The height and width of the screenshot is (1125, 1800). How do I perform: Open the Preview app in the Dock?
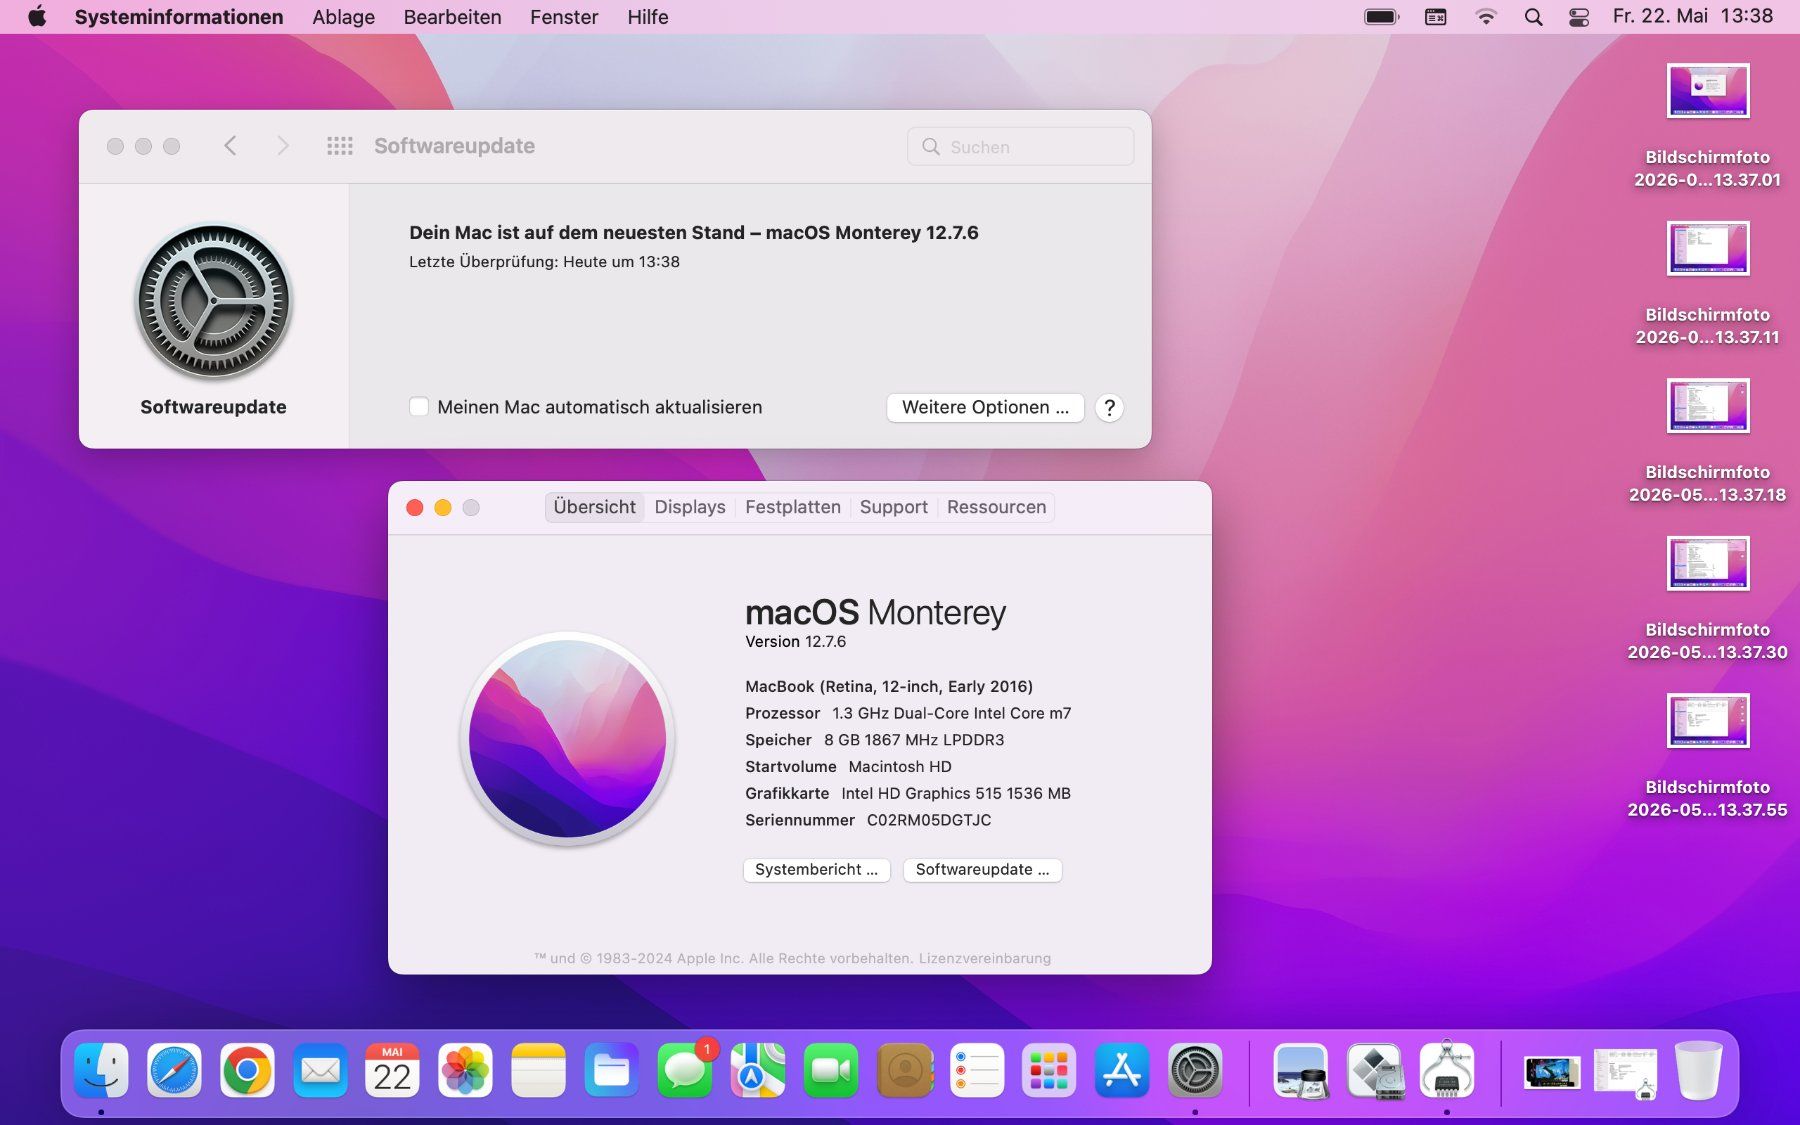[1301, 1070]
